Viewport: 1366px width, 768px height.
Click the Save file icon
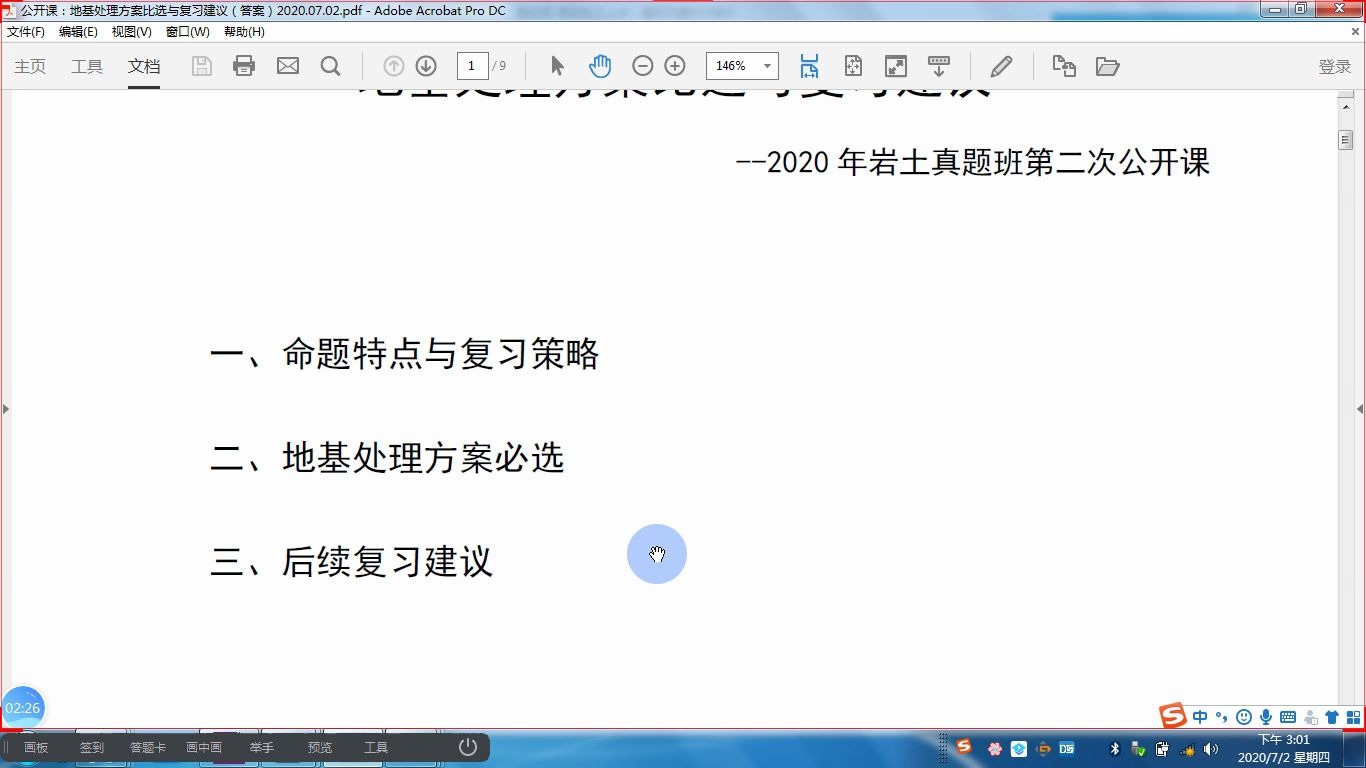coord(202,66)
